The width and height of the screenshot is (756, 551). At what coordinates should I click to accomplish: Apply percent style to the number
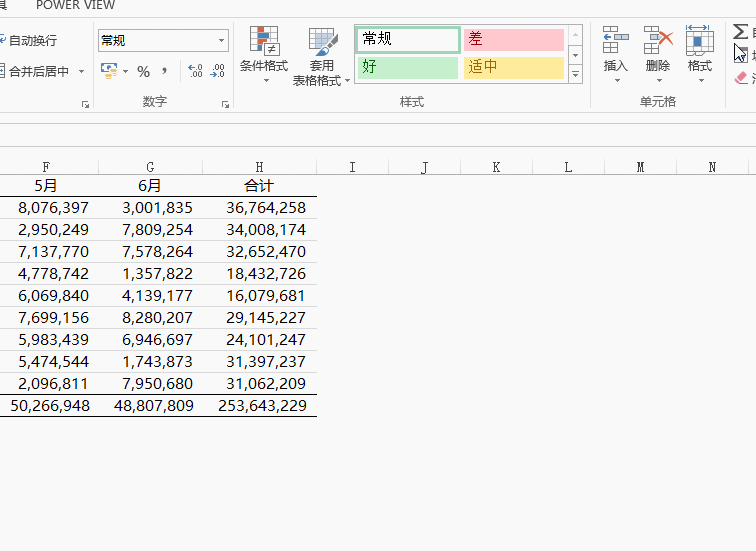pyautogui.click(x=143, y=71)
